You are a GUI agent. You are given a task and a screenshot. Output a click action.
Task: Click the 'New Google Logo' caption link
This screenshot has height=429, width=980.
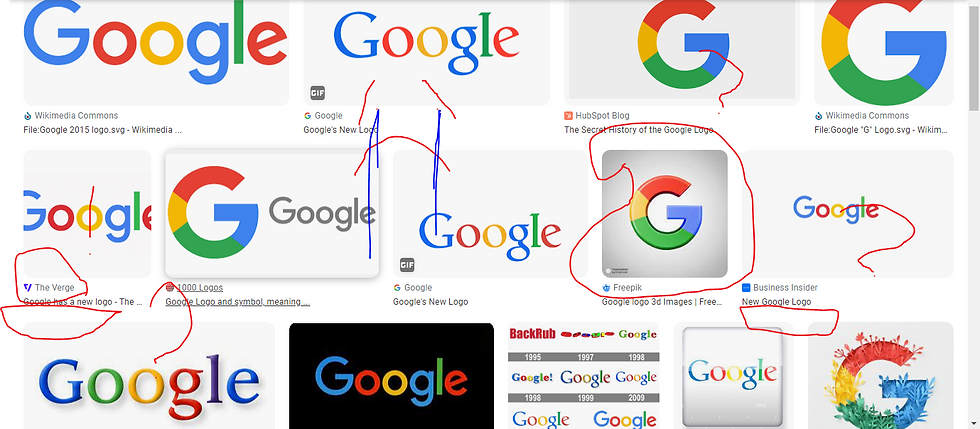tap(776, 302)
